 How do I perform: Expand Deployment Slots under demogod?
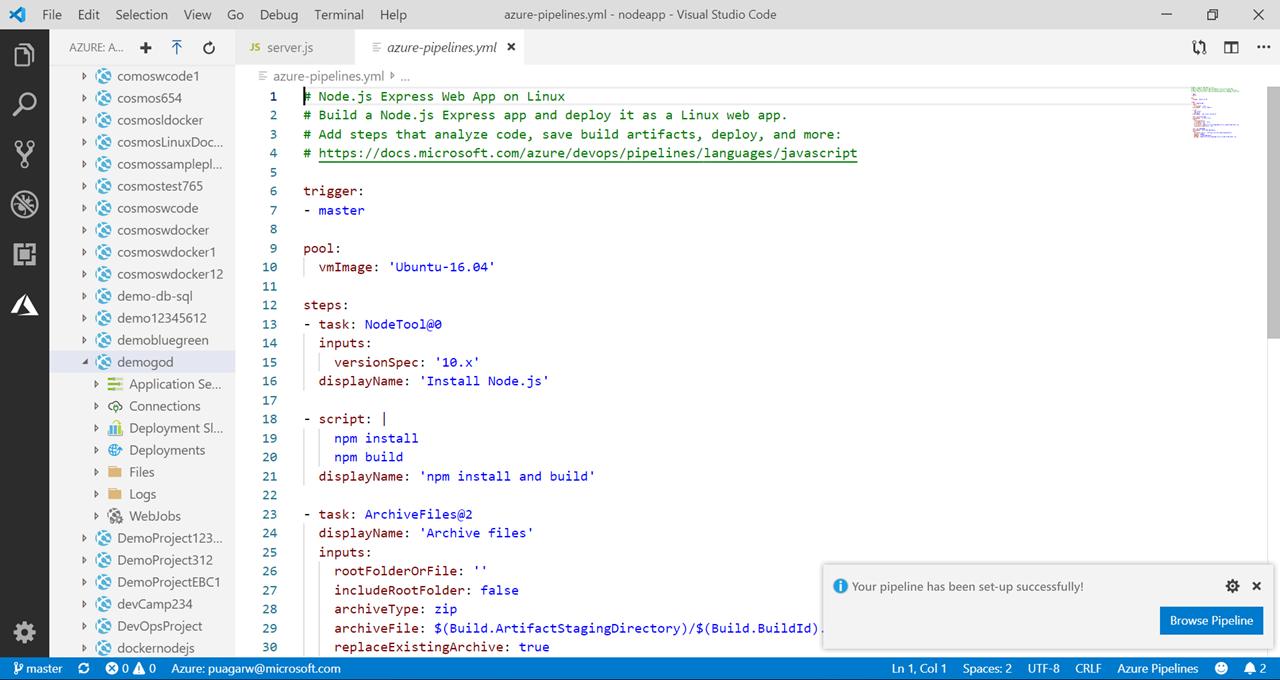[95, 427]
